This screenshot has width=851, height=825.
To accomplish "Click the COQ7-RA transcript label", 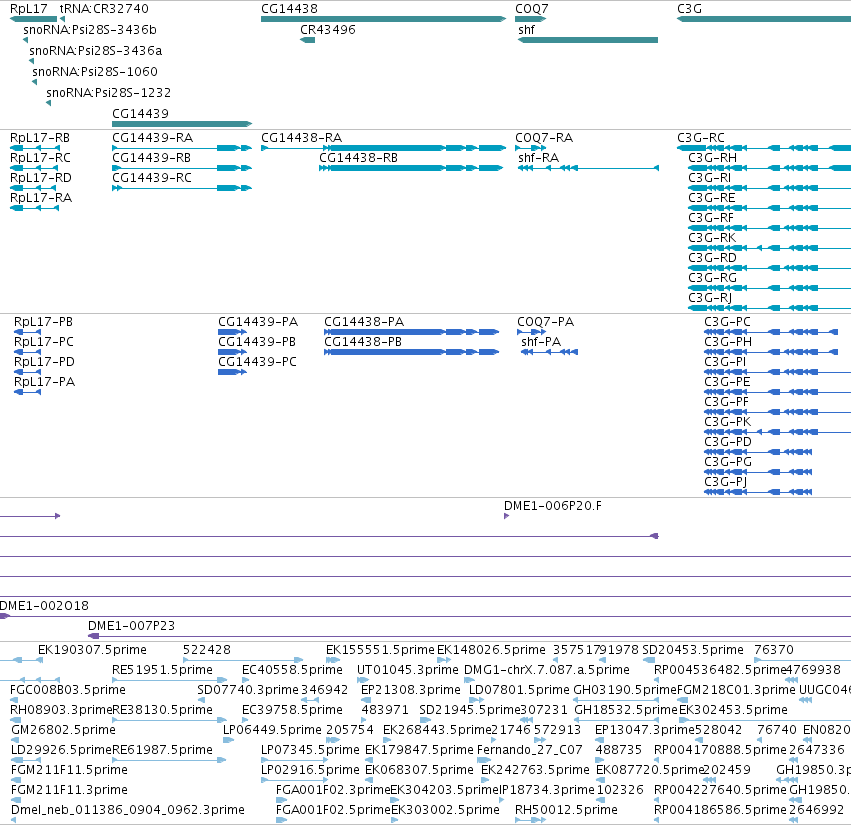I will (x=544, y=138).
